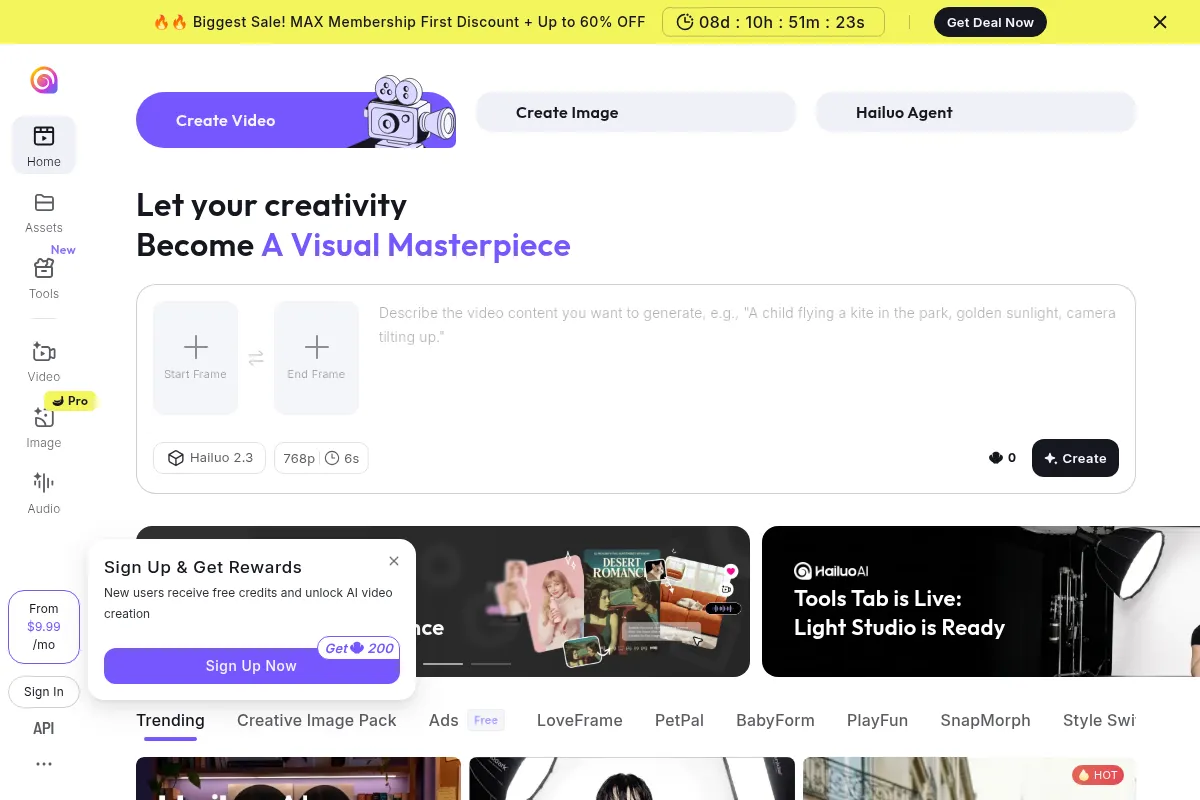Go to the Video sidebar section
Screen dimensions: 1200x800
coord(44,362)
